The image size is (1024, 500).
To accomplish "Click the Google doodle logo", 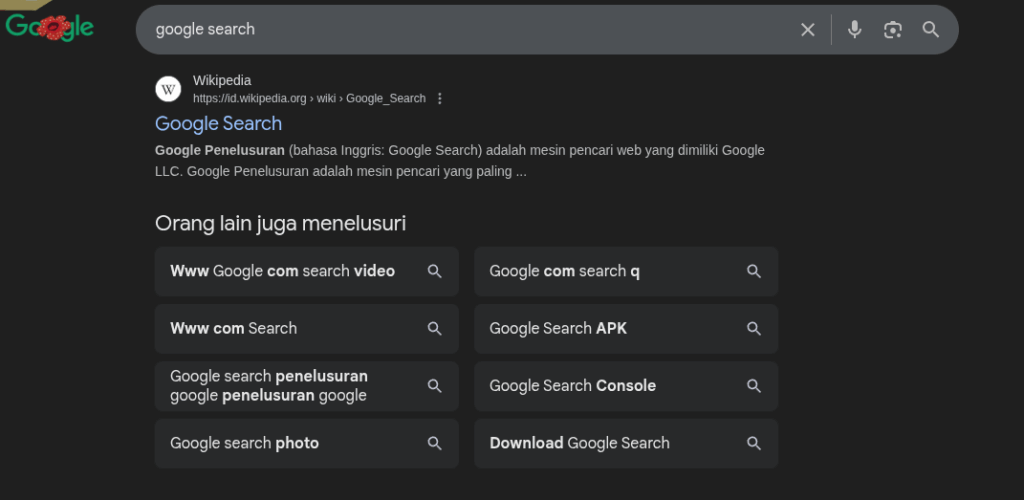I will click(50, 27).
